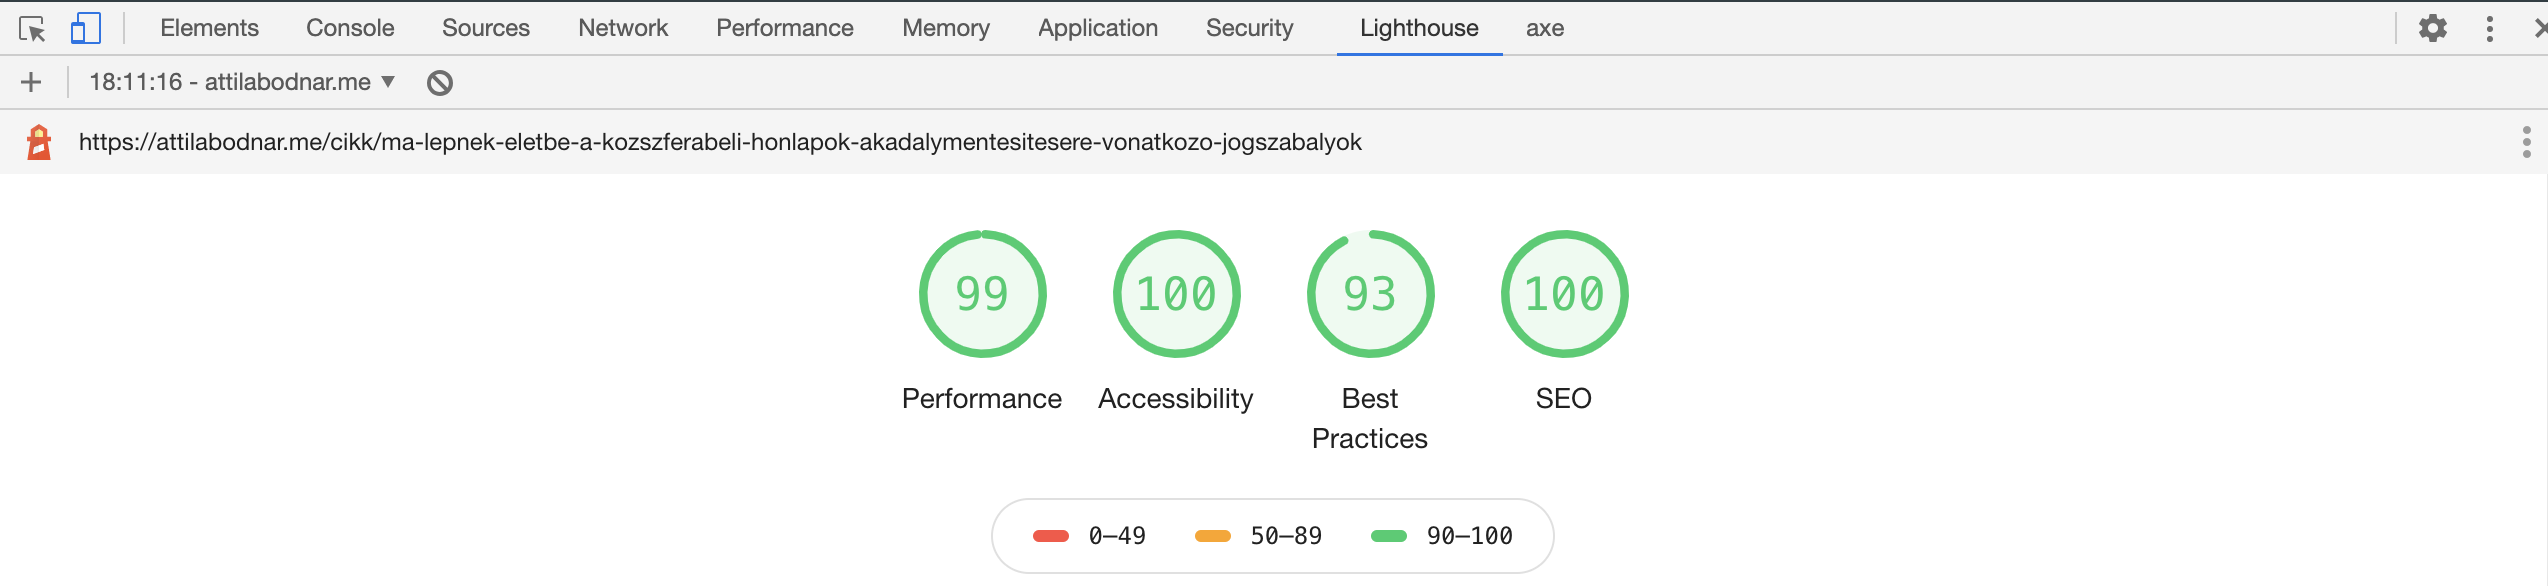This screenshot has width=2548, height=586.
Task: Open the Network tab
Action: click(623, 28)
